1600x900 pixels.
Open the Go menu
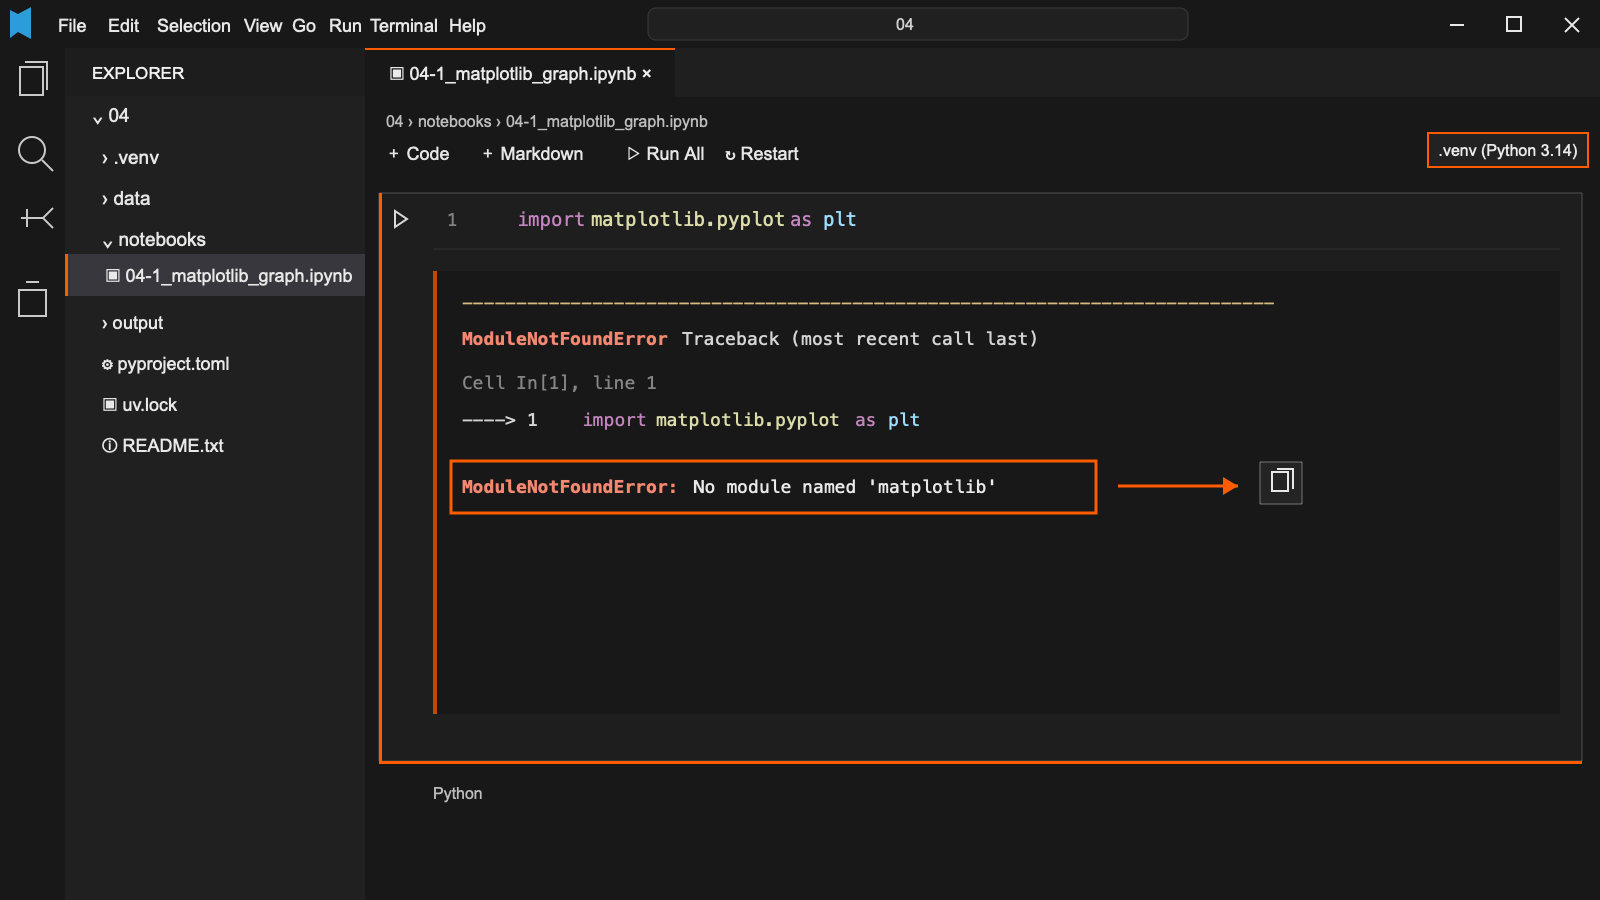[x=304, y=26]
